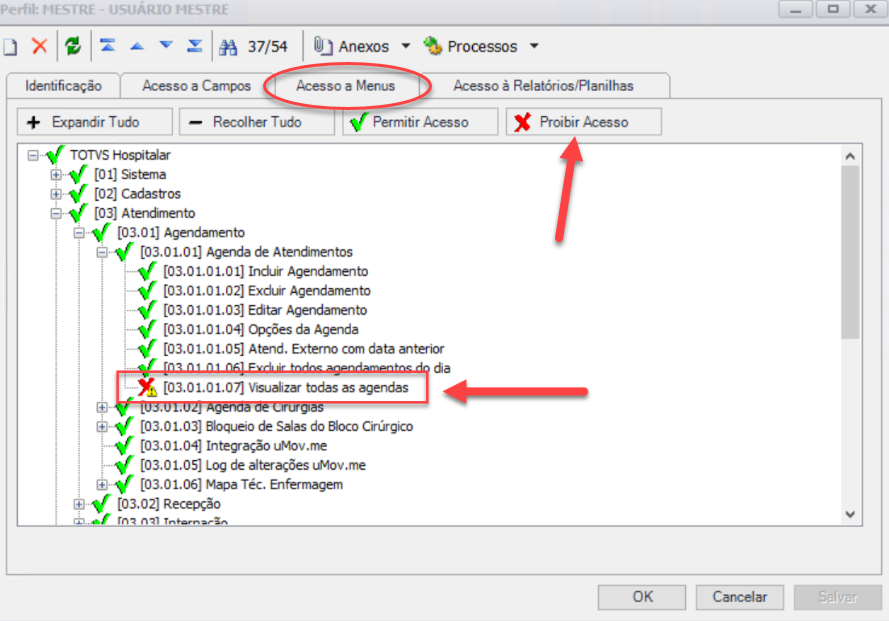The height and width of the screenshot is (621, 889).
Task: Switch to the Identificação tab
Action: pos(63,86)
